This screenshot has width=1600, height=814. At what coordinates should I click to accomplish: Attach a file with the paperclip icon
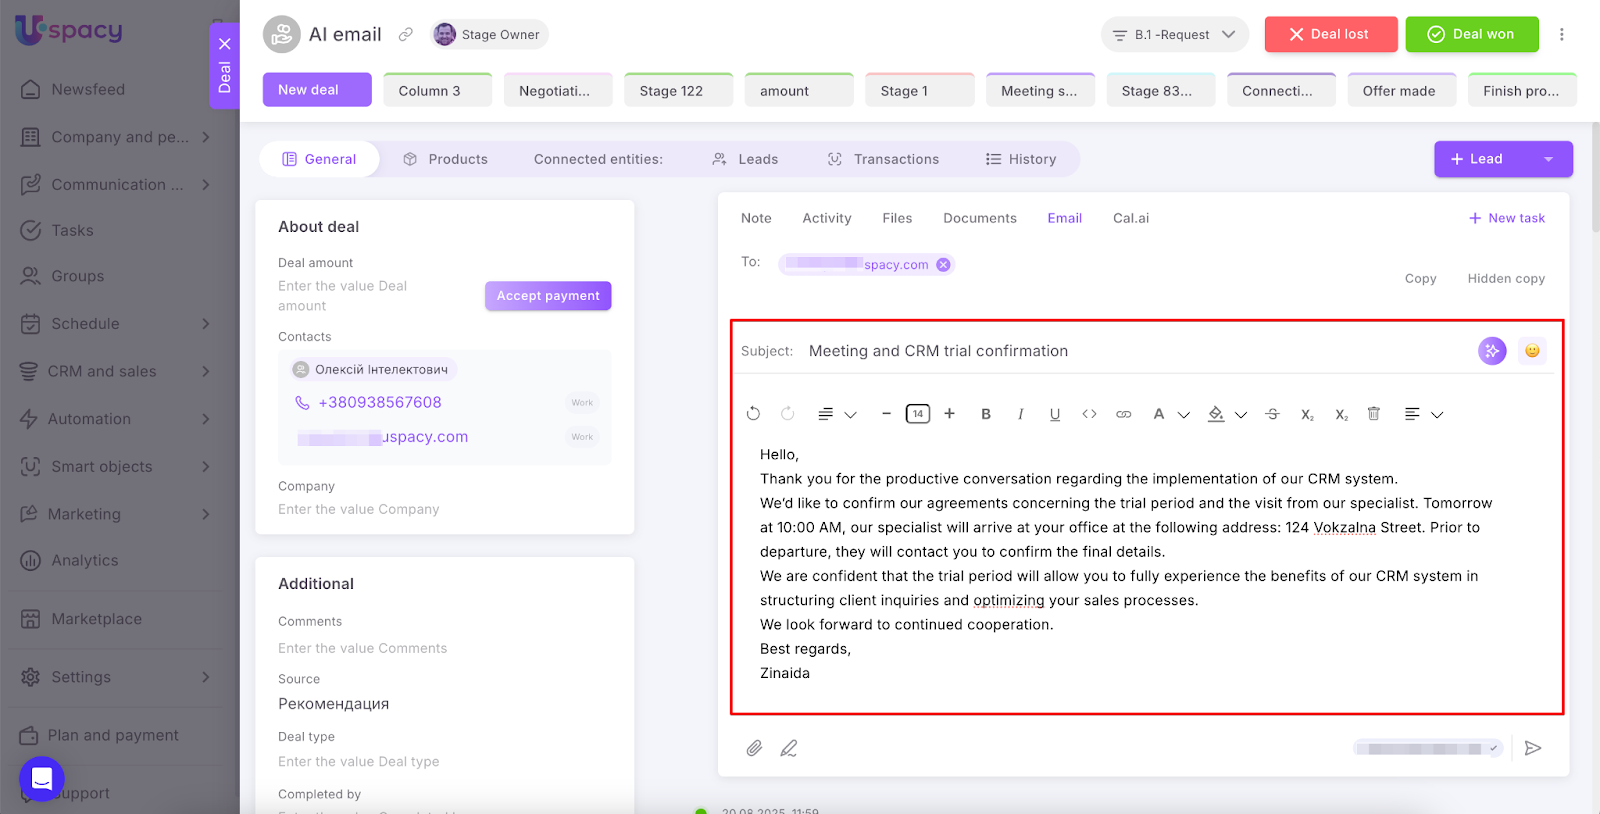(x=755, y=748)
